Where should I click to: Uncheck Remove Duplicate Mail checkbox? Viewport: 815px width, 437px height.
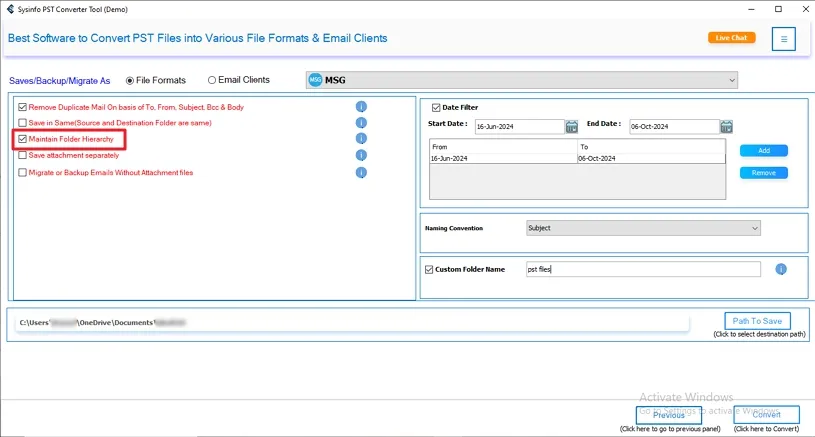(x=23, y=107)
